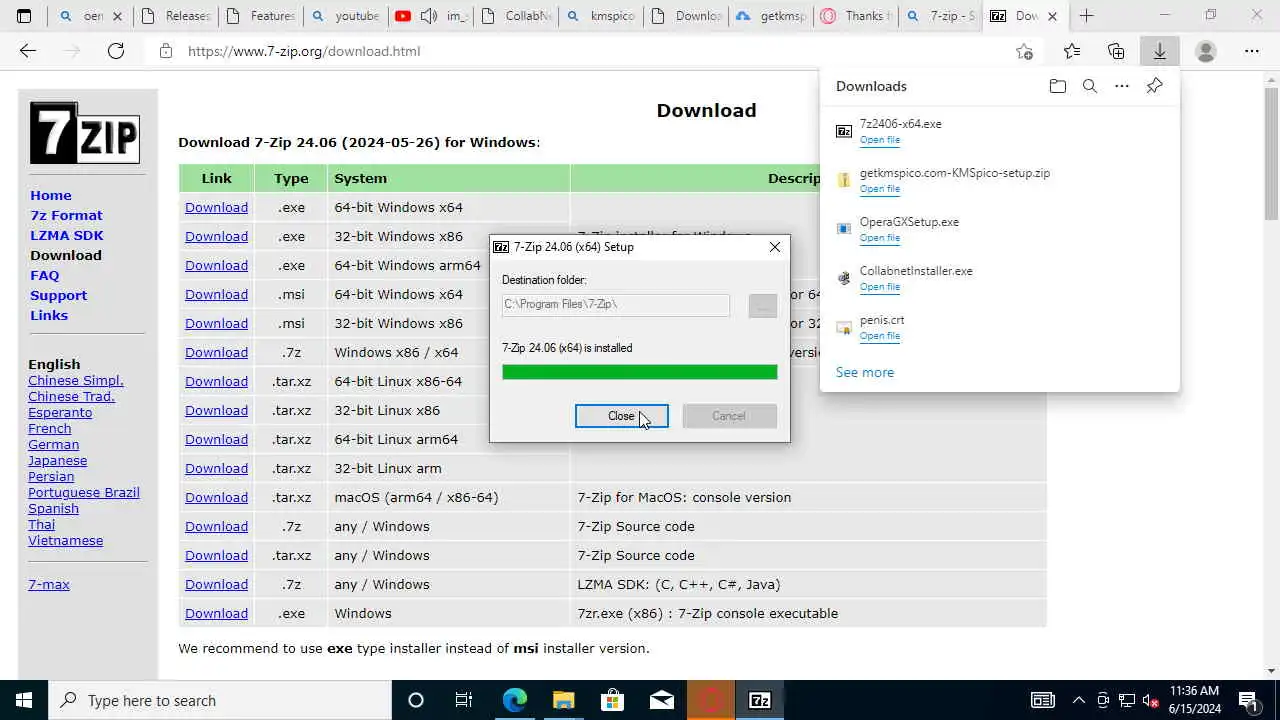1280x720 pixels.
Task: Close the 'oem' search tab
Action: 117,16
